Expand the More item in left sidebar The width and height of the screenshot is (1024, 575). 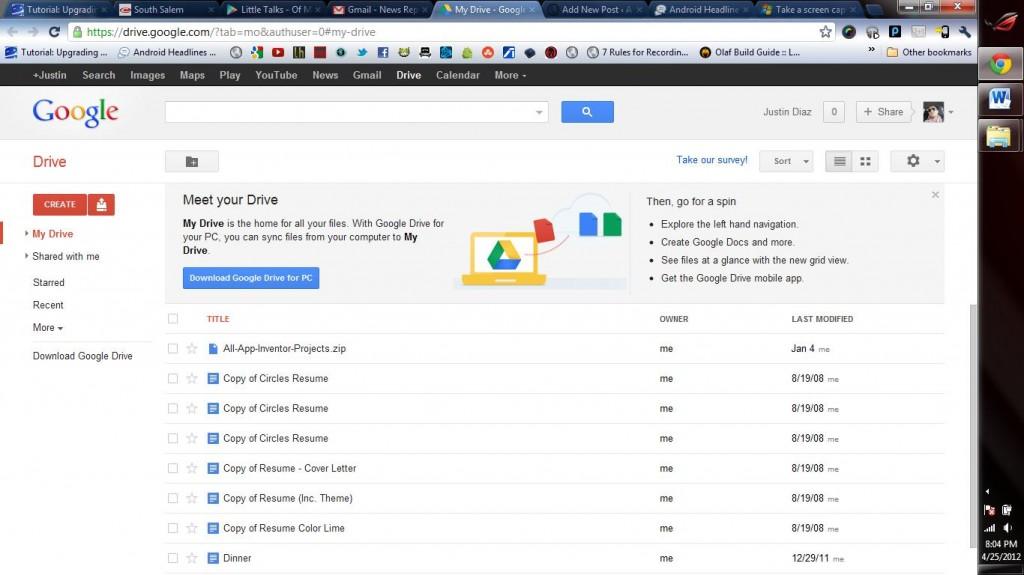[47, 328]
